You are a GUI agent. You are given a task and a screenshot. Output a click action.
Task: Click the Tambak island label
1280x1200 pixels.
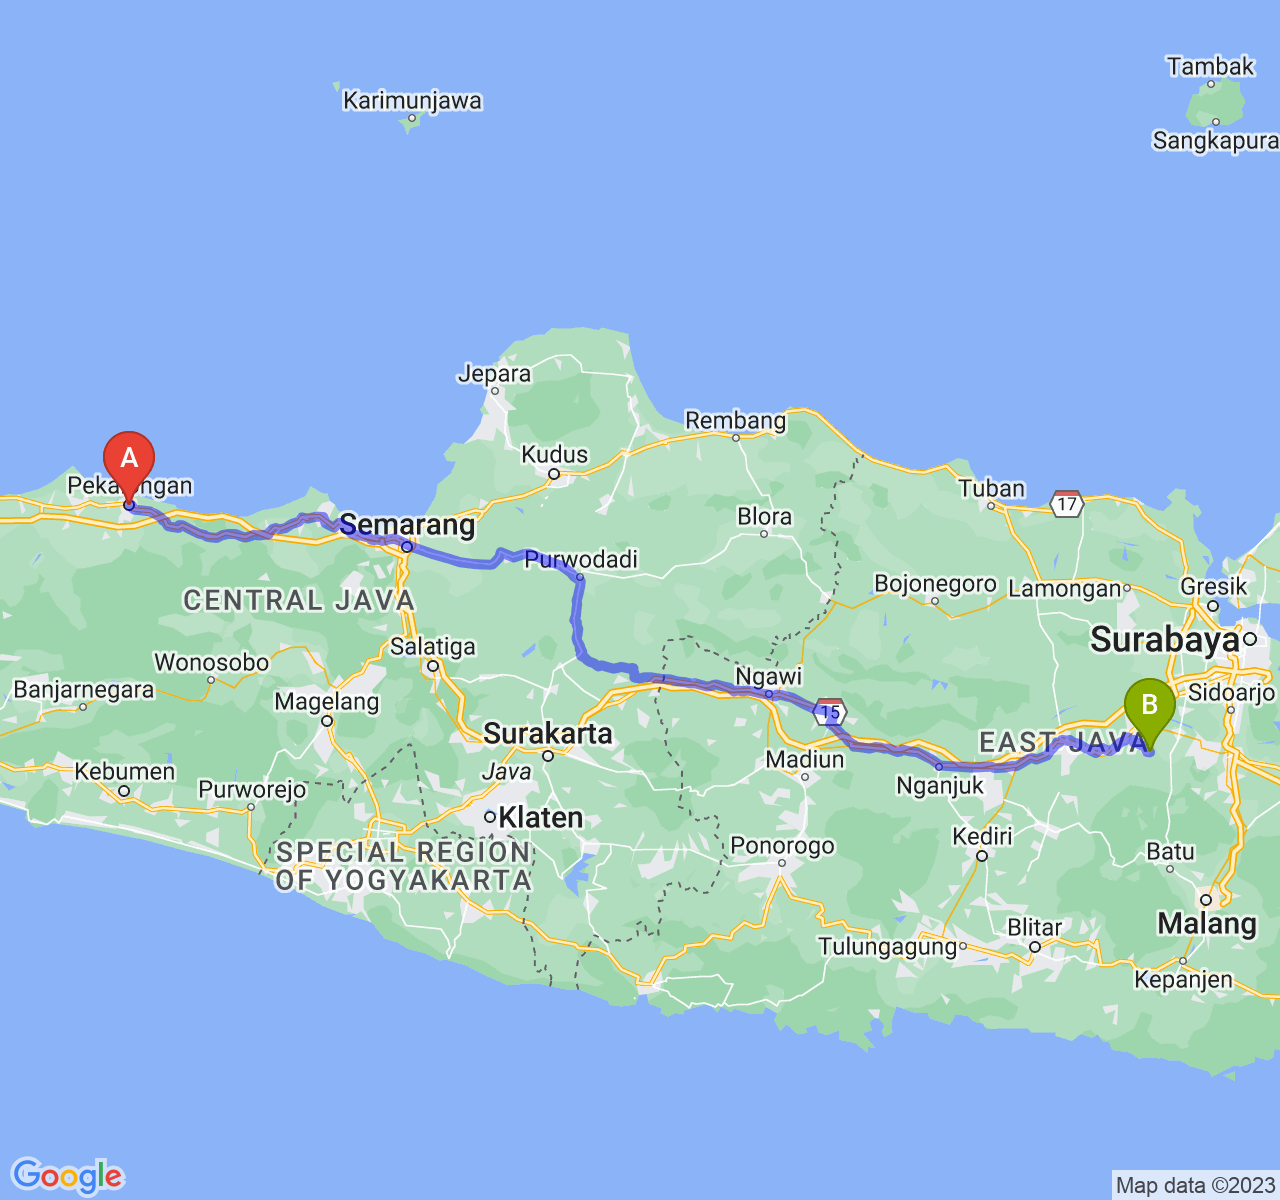coord(1210,67)
